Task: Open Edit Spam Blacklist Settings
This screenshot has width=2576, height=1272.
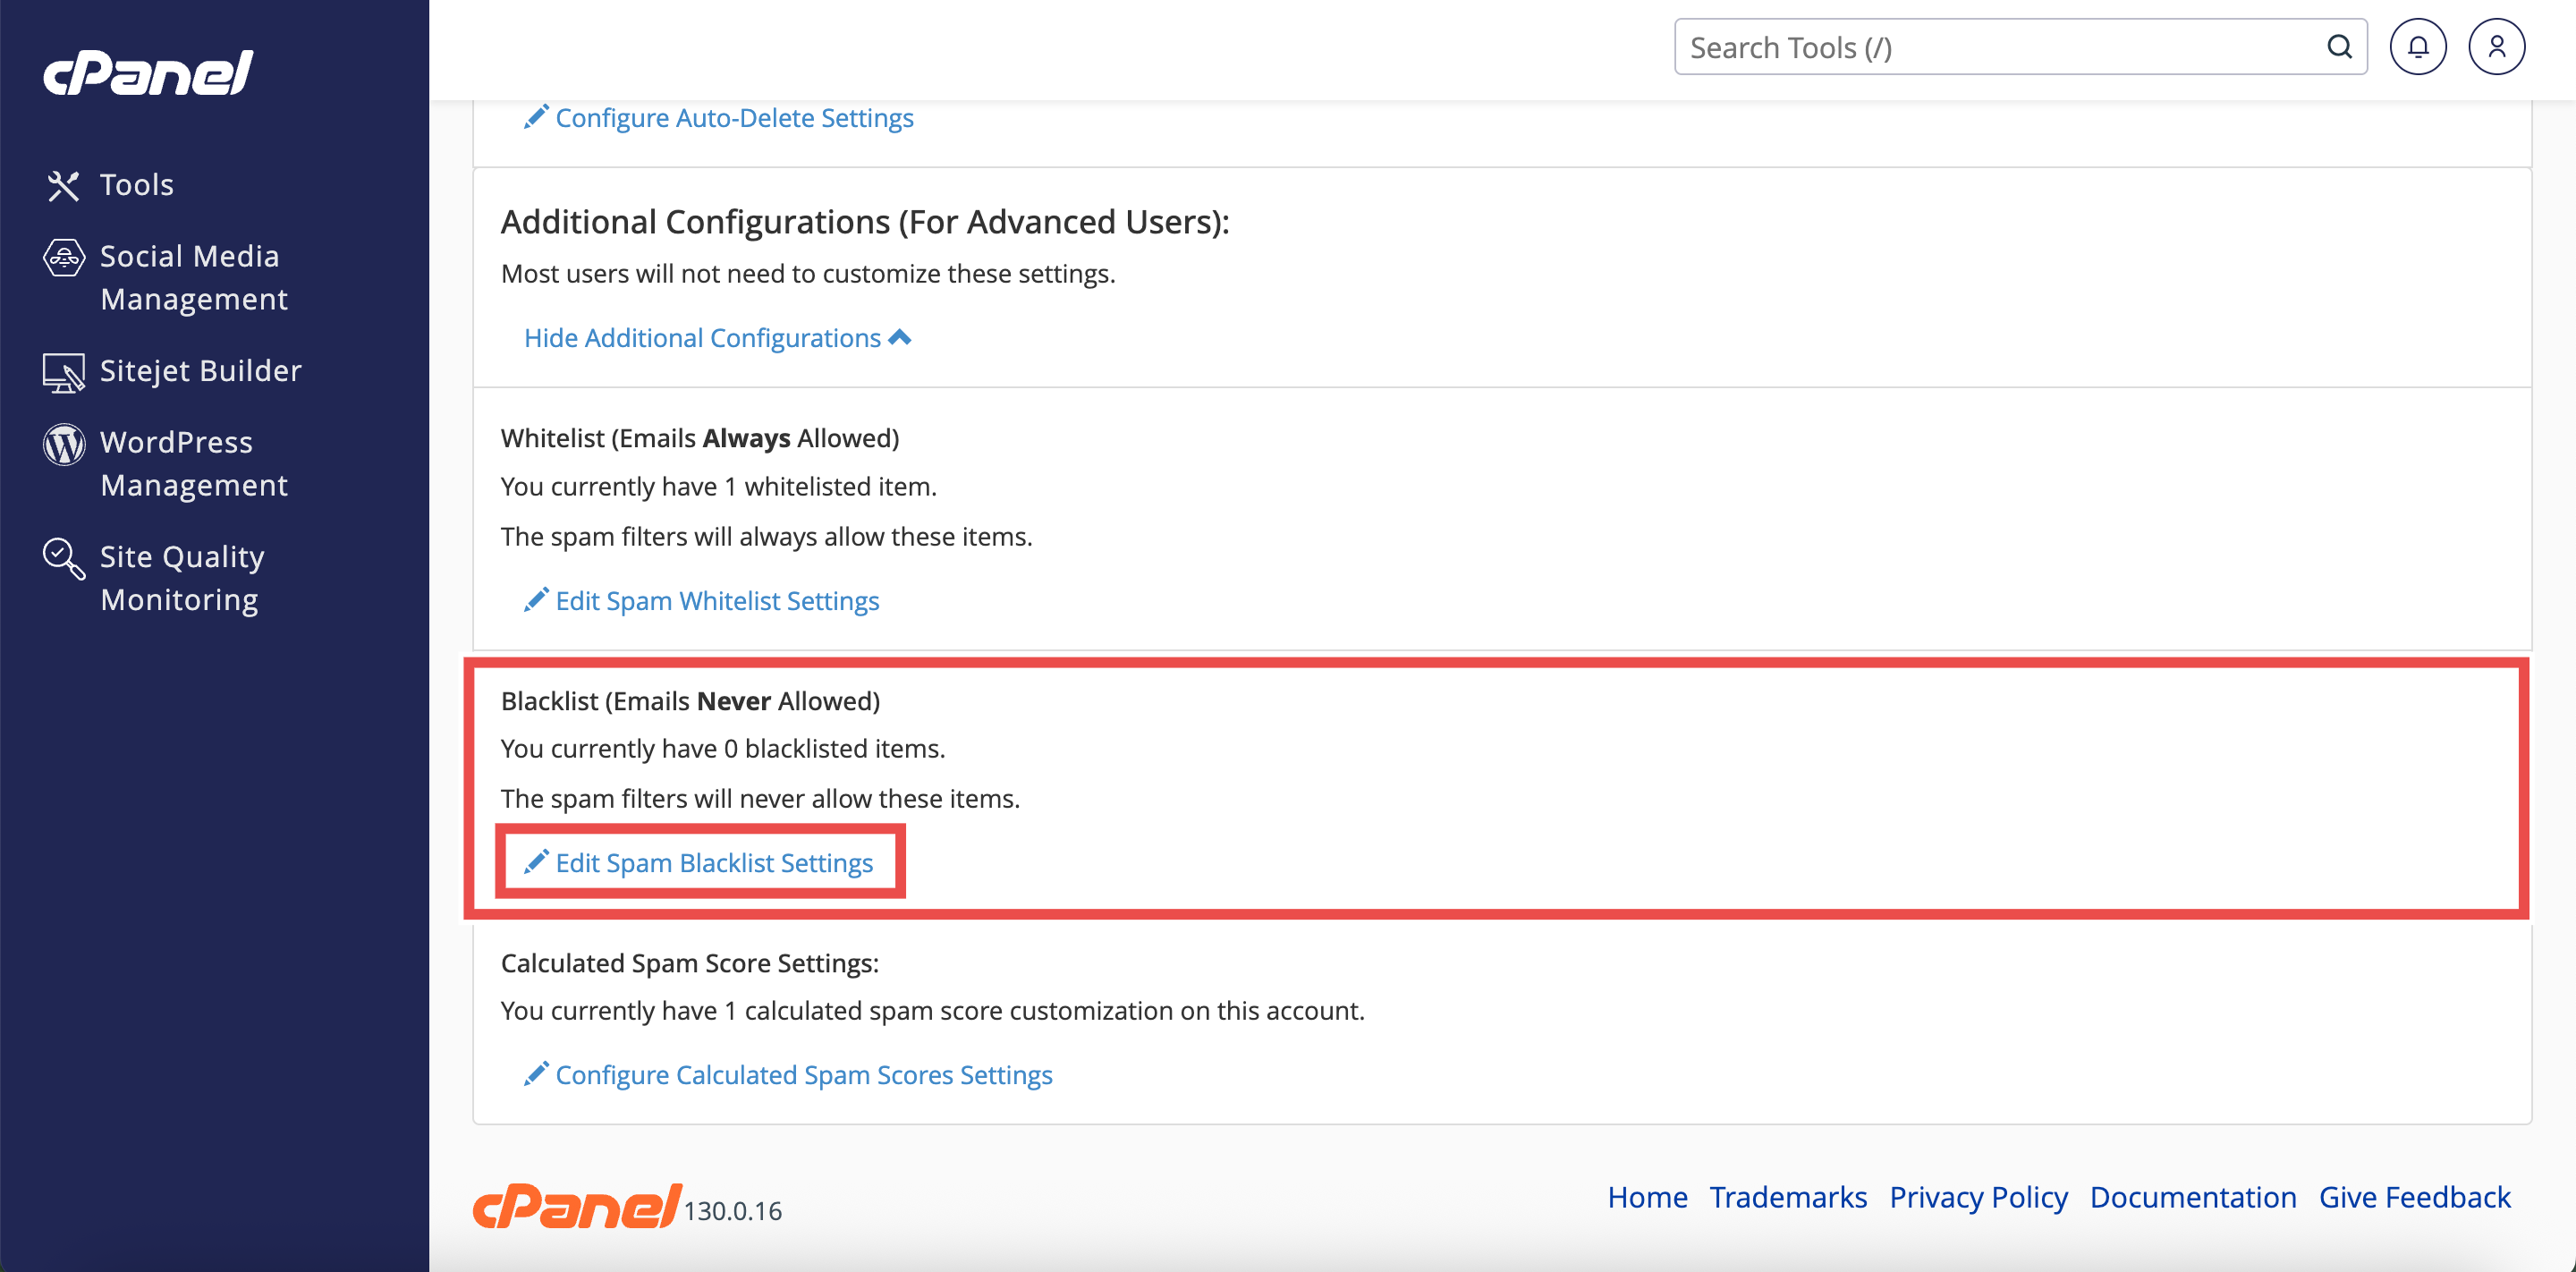Action: [x=713, y=863]
